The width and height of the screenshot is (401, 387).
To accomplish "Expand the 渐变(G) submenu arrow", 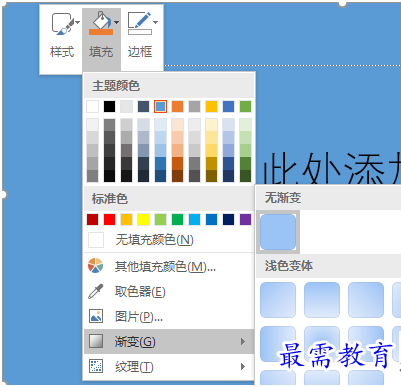I will point(243,341).
